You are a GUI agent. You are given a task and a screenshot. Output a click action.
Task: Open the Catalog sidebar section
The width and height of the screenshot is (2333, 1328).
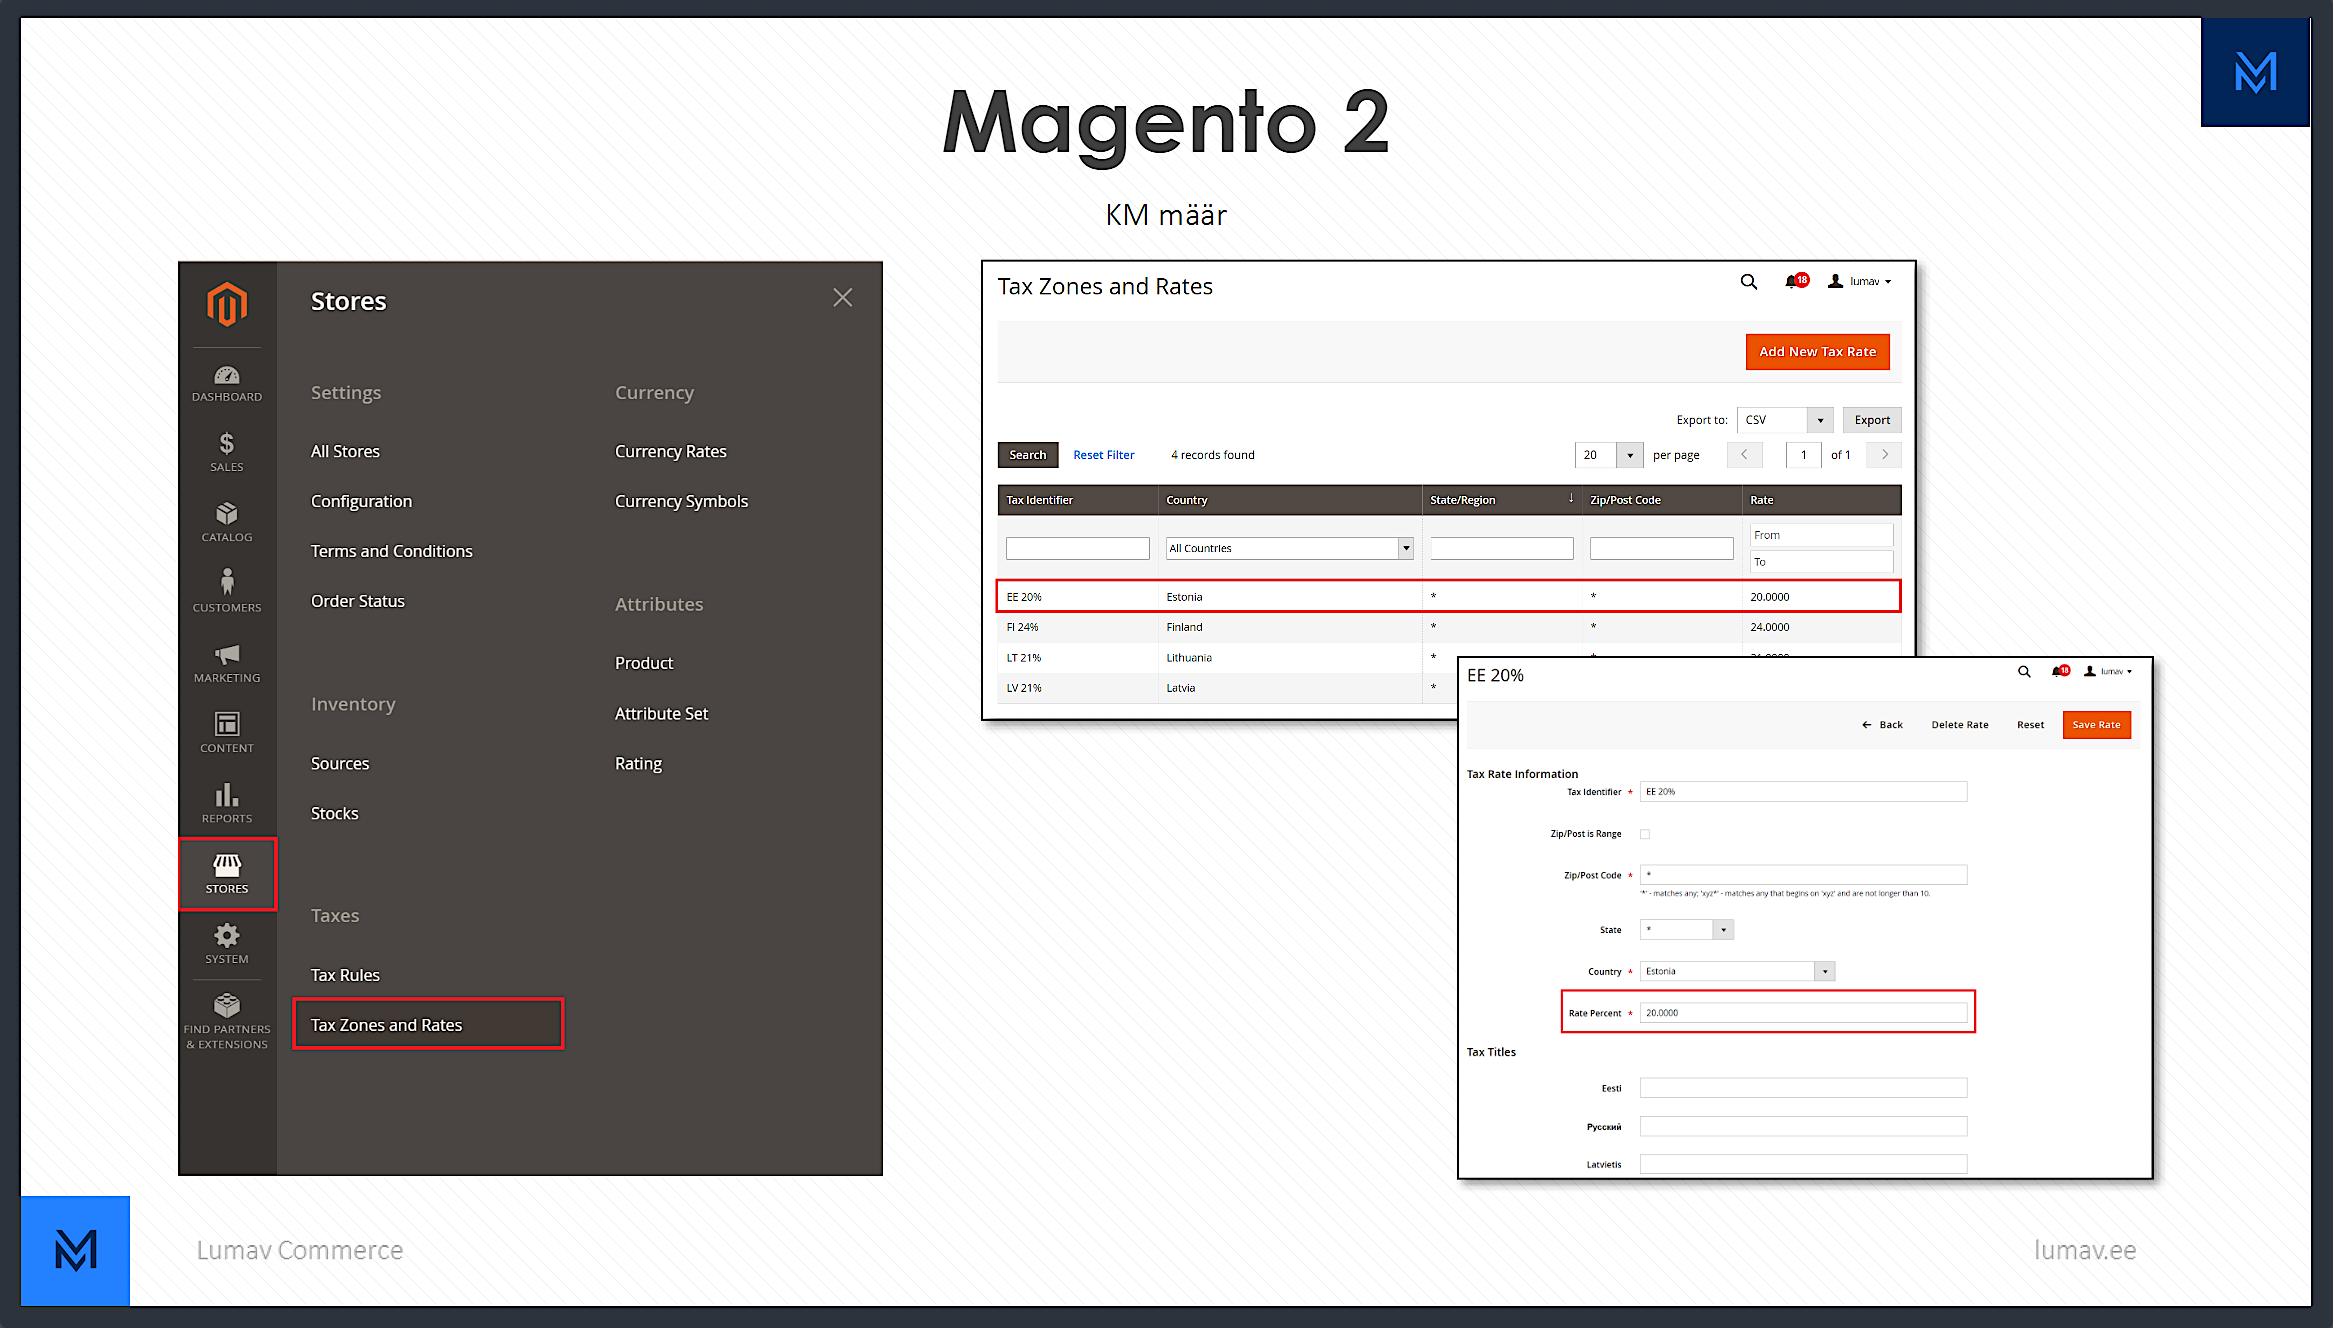227,523
